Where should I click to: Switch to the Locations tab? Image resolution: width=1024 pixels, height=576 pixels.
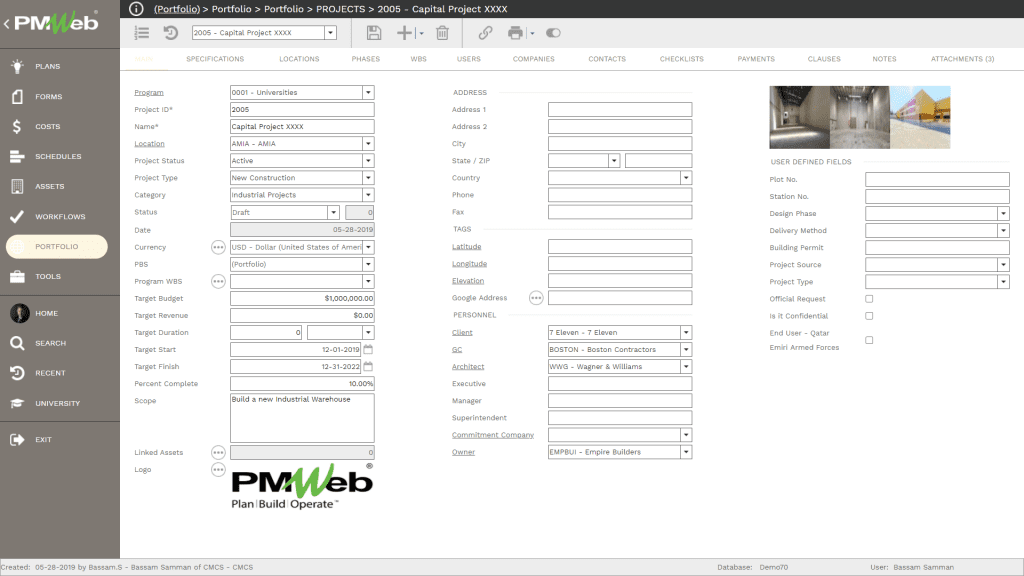(299, 59)
